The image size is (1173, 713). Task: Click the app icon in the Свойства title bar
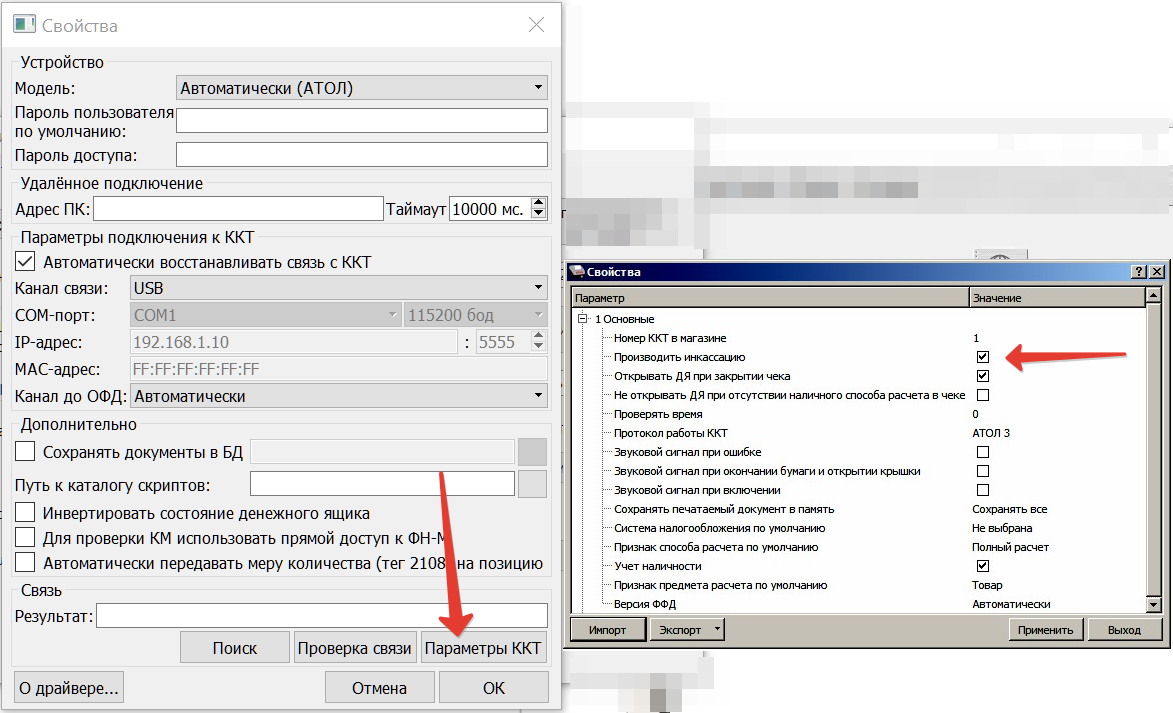click(24, 25)
